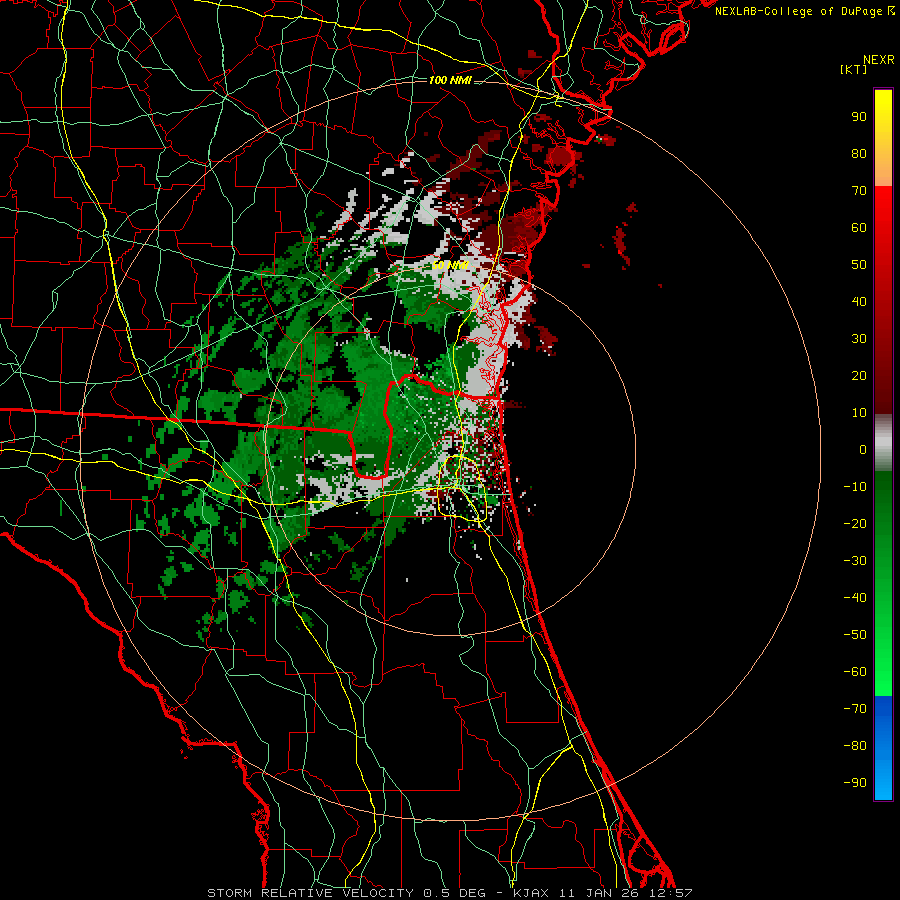This screenshot has height=900, width=900.
Task: Click the 0 value on the velocity scale
Action: 863,450
